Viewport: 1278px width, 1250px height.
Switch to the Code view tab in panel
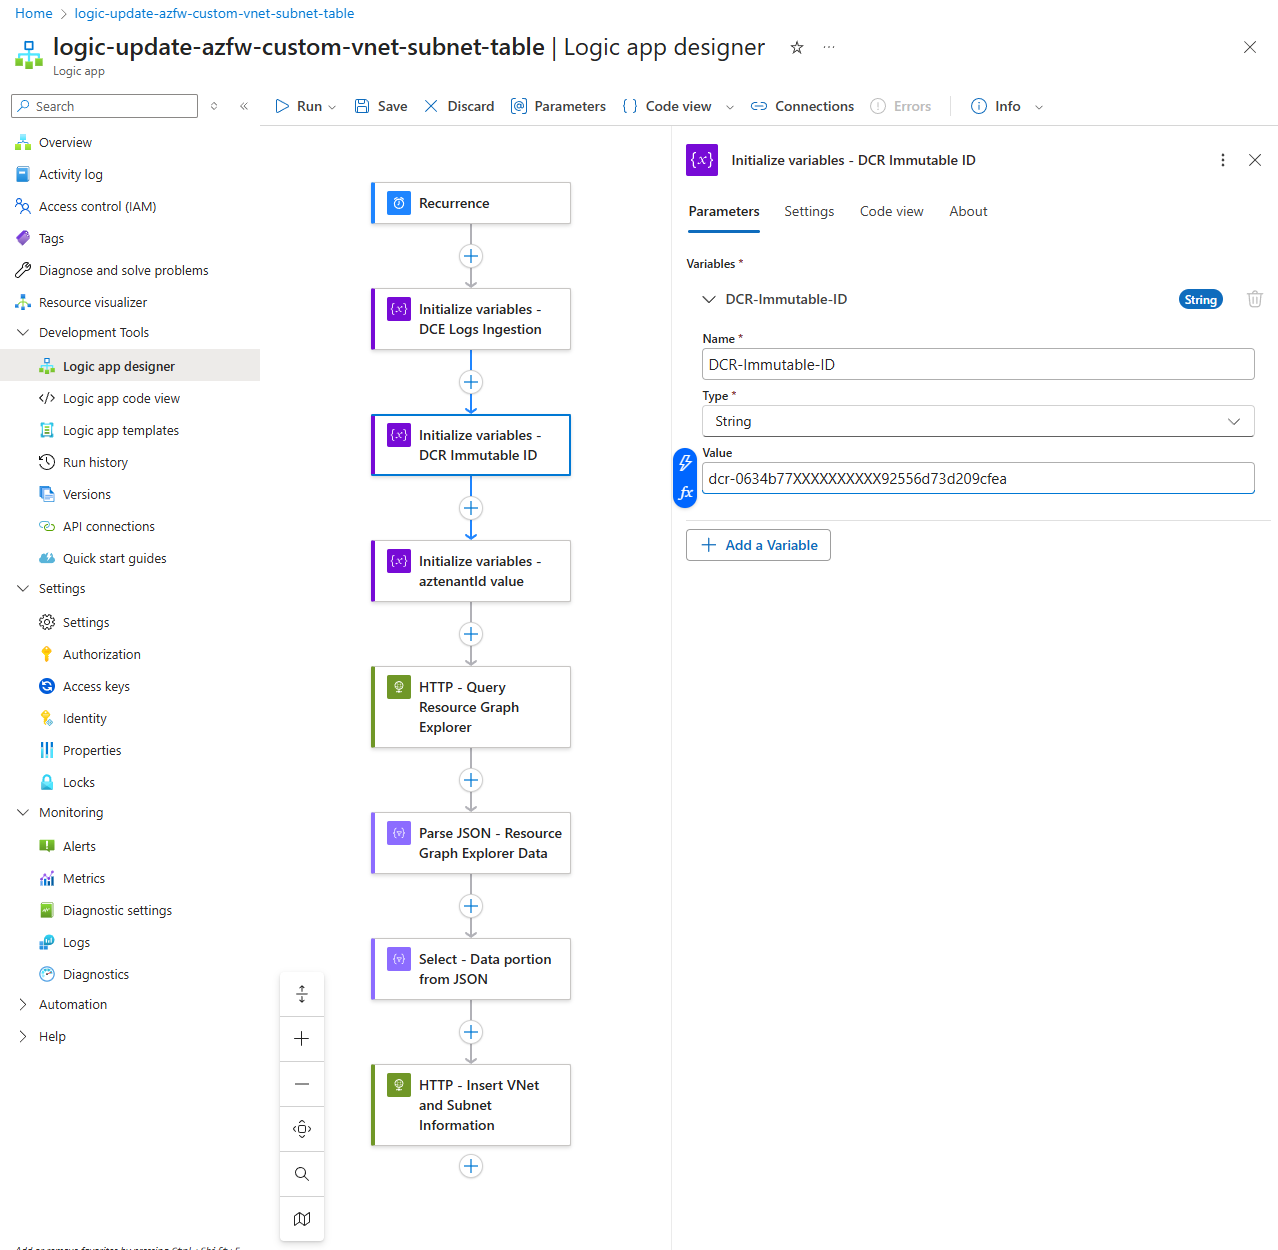pyautogui.click(x=891, y=211)
